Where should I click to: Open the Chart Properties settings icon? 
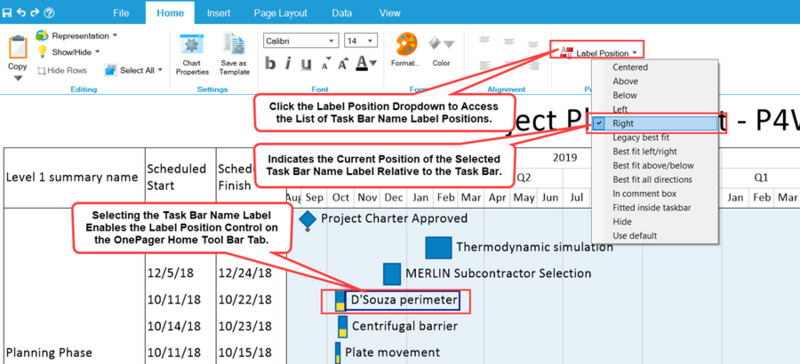pos(192,44)
